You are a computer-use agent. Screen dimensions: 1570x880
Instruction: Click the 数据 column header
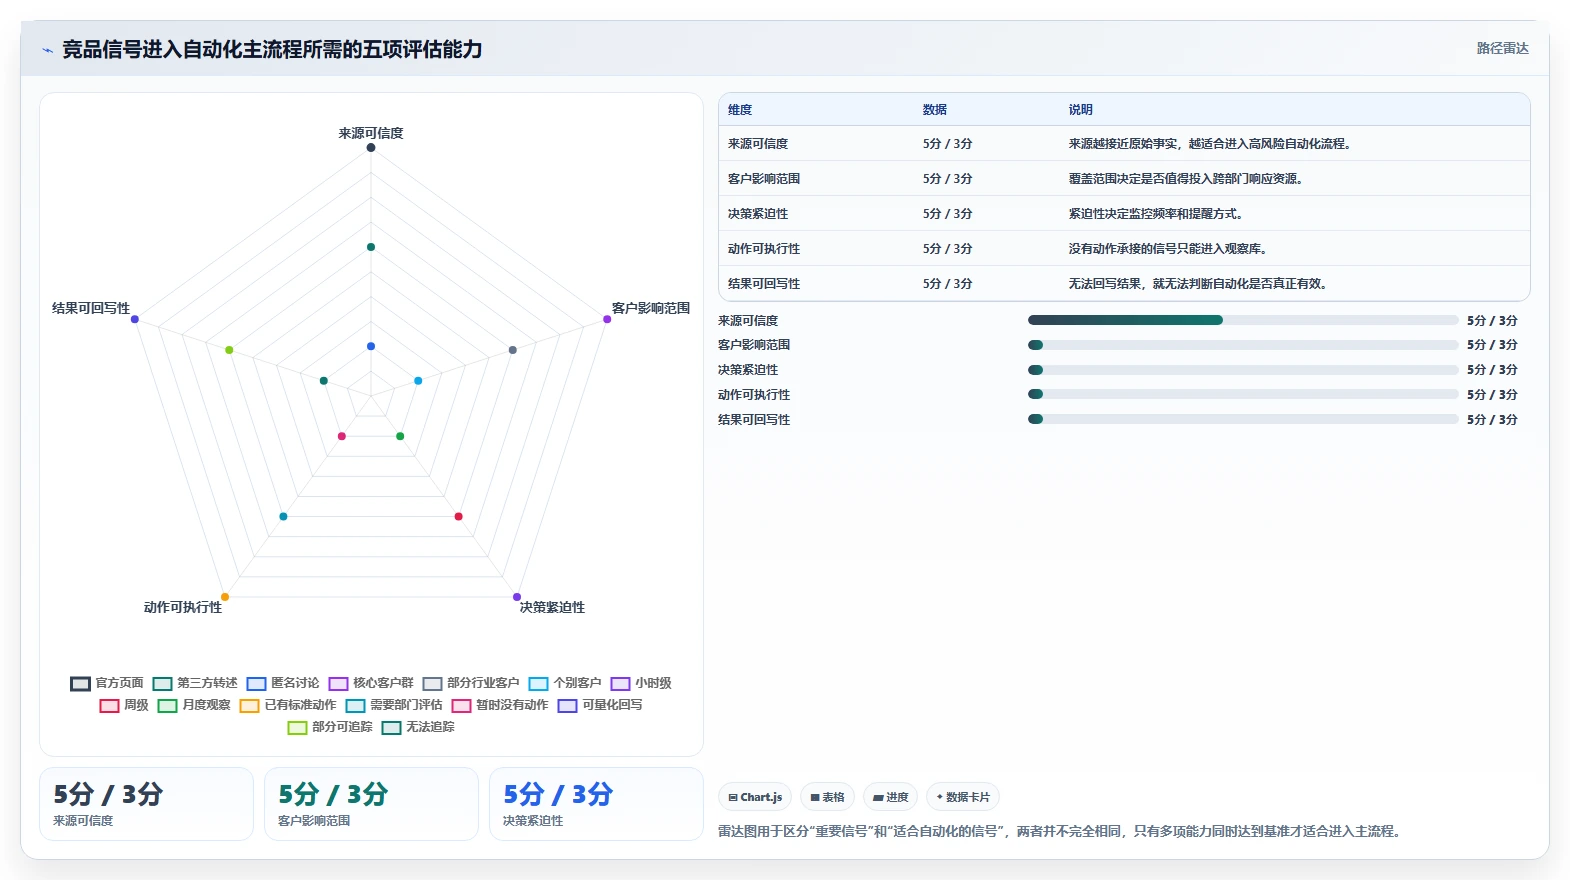pos(935,110)
